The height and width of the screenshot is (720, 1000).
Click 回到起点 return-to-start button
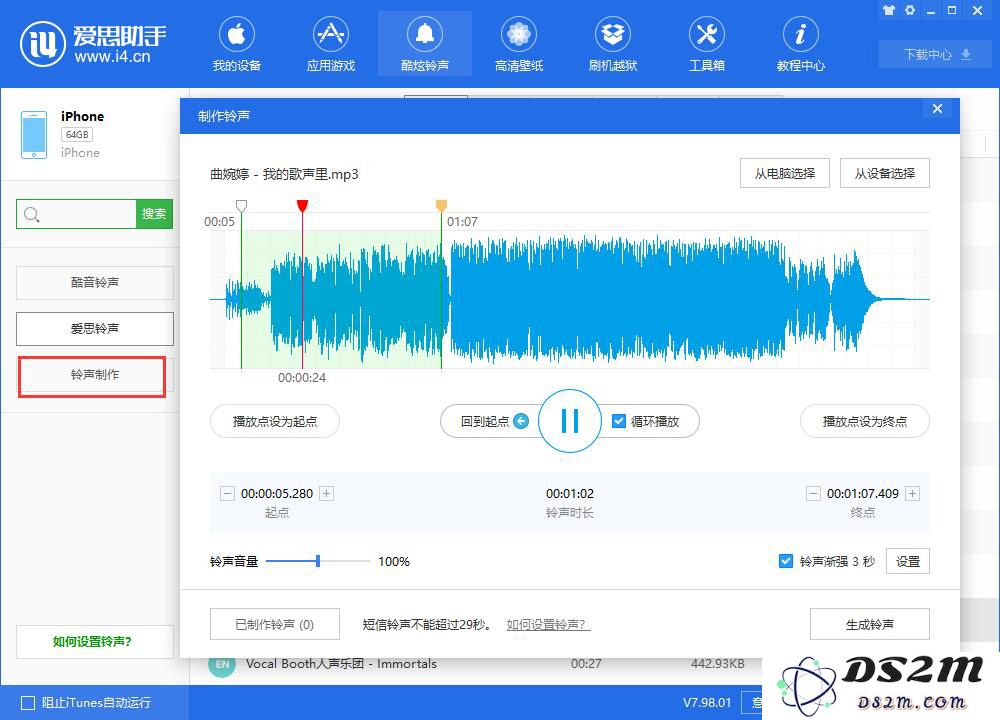point(494,422)
